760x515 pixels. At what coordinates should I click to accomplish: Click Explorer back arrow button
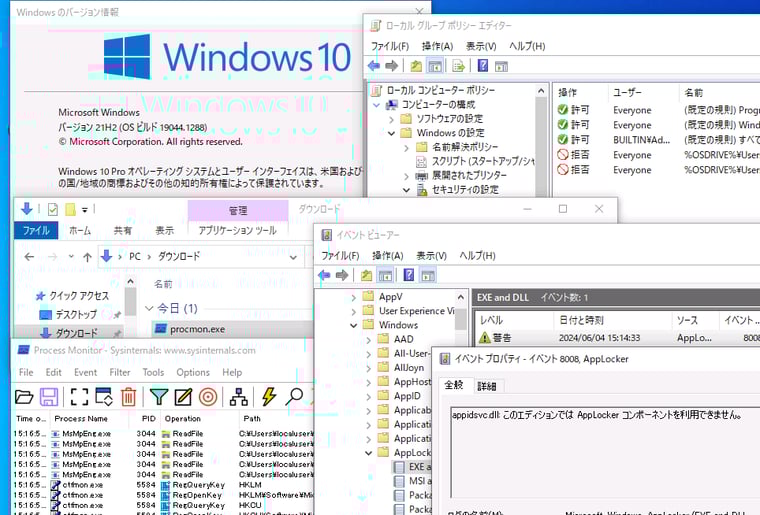[29, 257]
